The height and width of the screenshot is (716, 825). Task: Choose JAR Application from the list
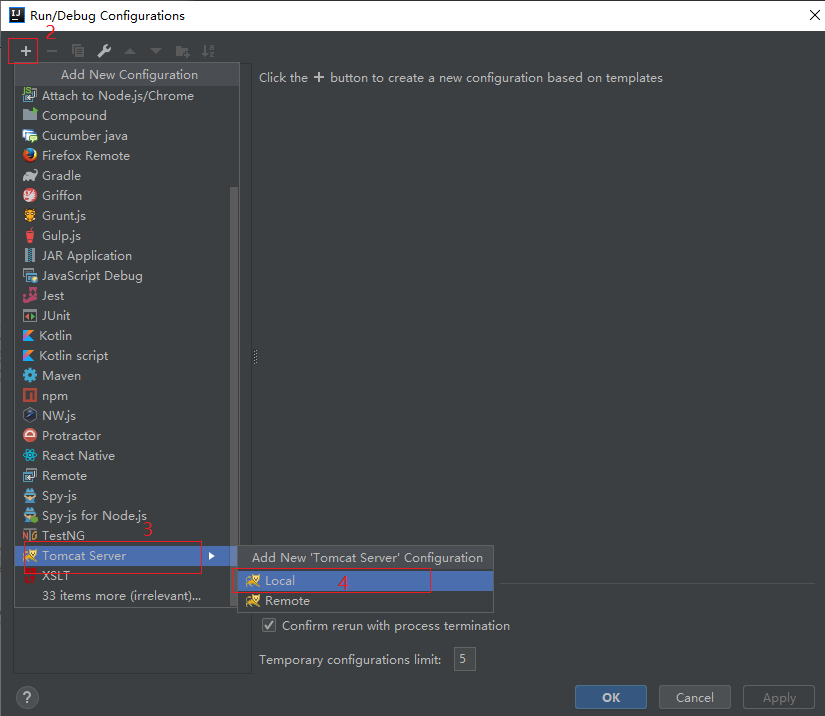[x=86, y=256]
